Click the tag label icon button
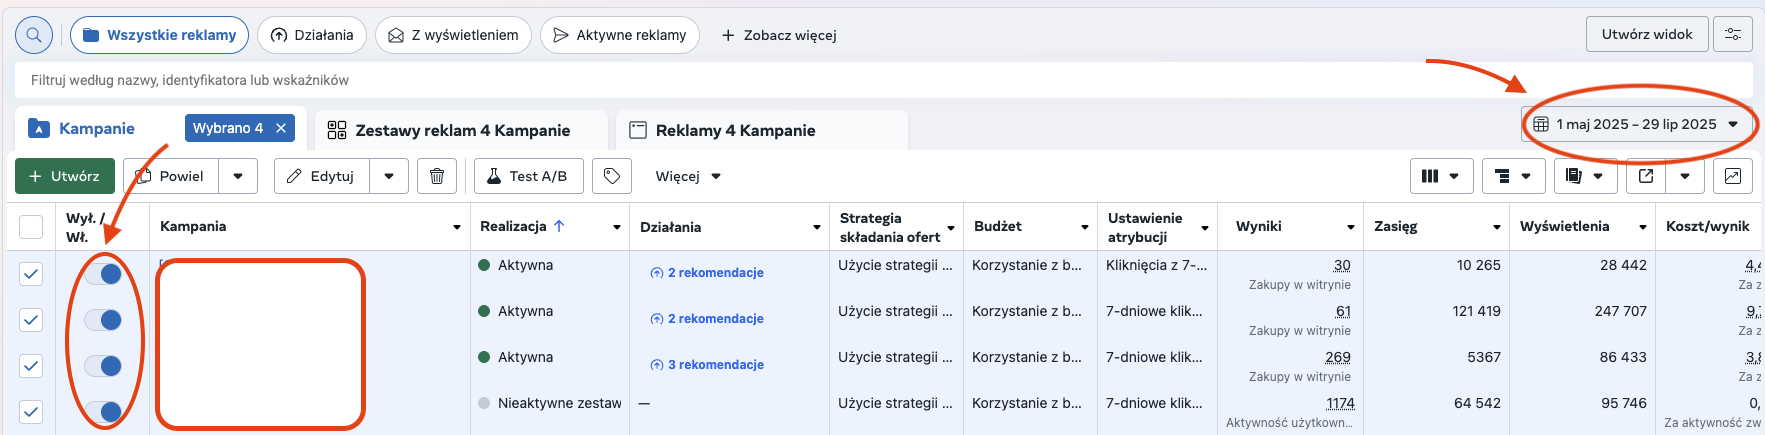 click(612, 176)
